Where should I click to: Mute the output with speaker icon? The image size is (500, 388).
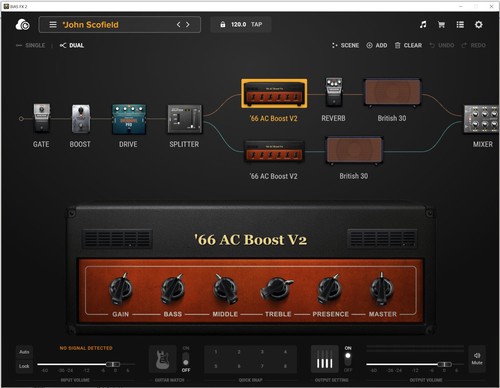[477, 359]
